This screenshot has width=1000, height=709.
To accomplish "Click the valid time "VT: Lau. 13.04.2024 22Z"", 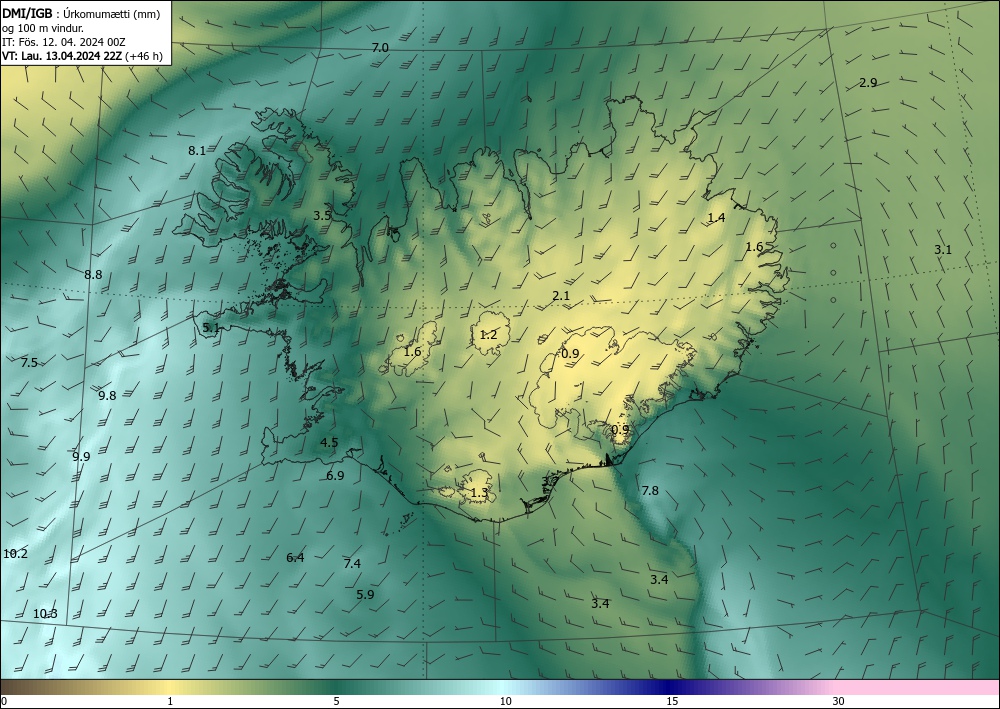I will pos(62,56).
